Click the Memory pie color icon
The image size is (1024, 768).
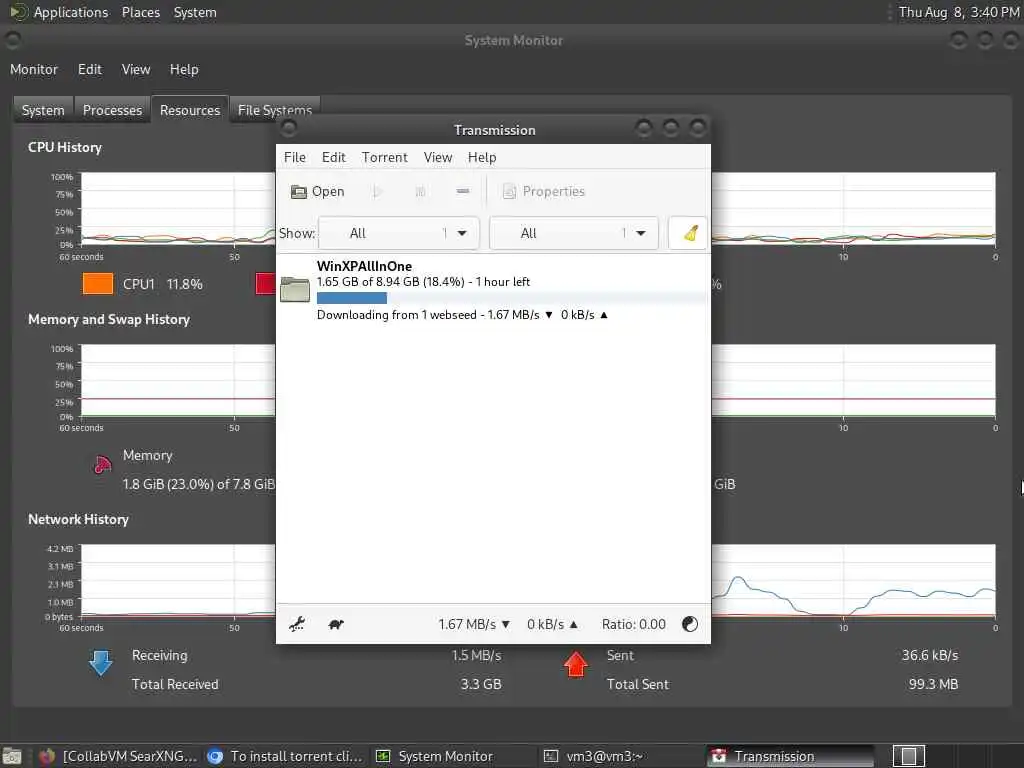[x=103, y=464]
